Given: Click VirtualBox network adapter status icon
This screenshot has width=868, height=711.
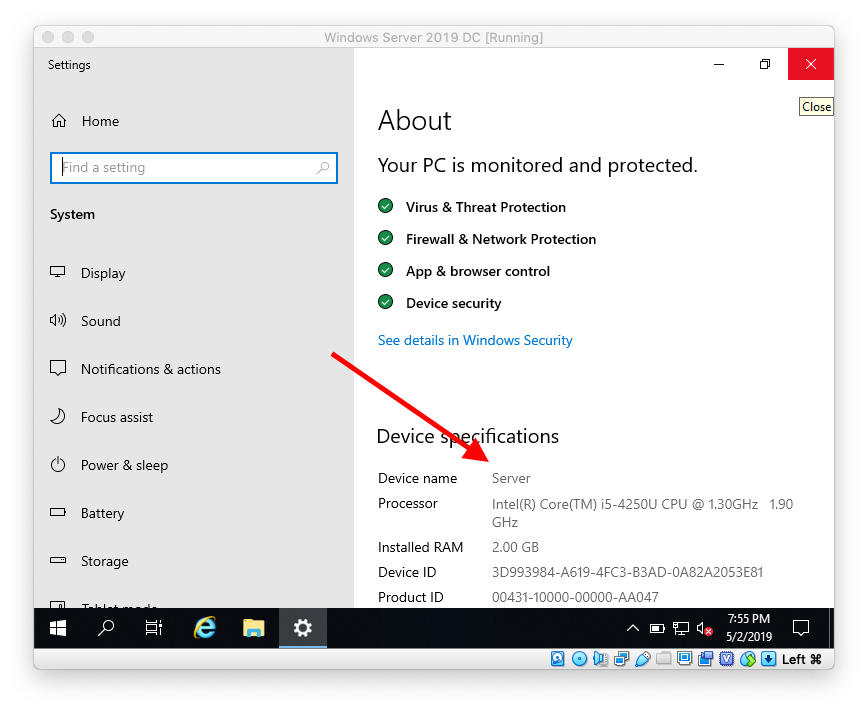Looking at the screenshot, I should pyautogui.click(x=621, y=659).
